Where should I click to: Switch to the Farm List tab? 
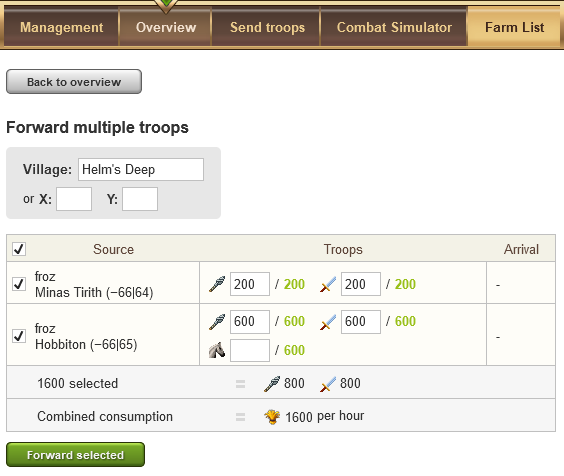(514, 27)
